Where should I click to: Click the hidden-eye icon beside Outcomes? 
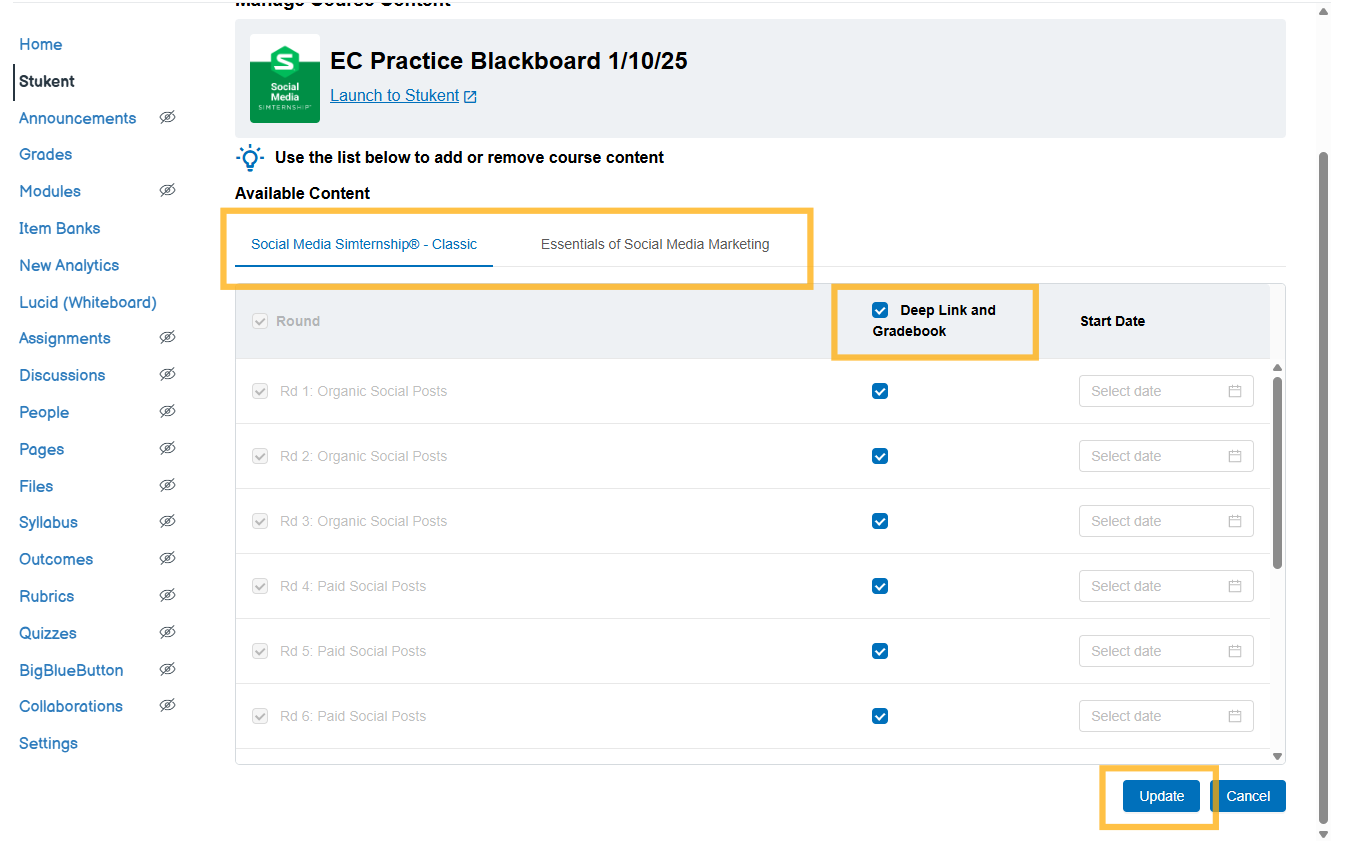point(168,558)
